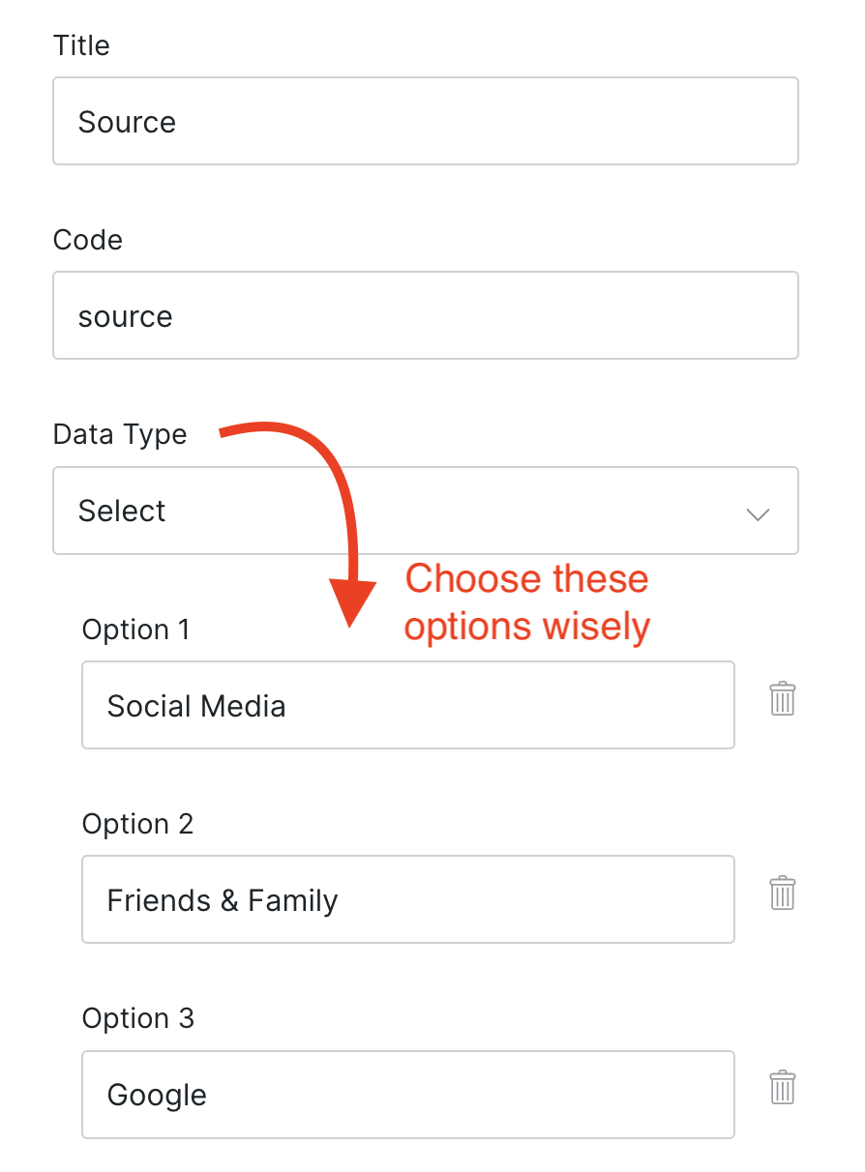Select the Code field containing "source"
Image resolution: width=865 pixels, height=1172 pixels.
(425, 314)
